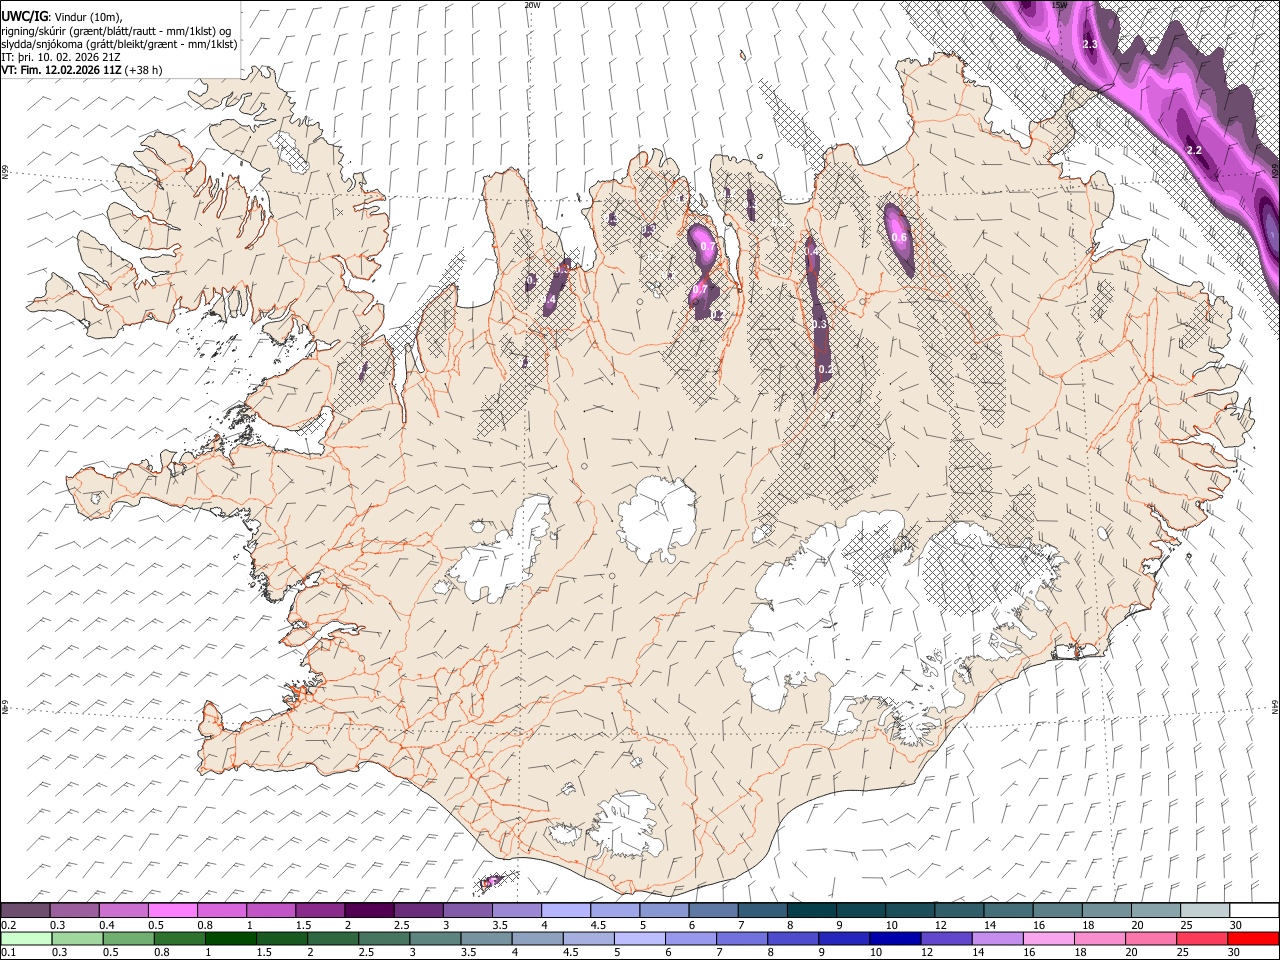The width and height of the screenshot is (1280, 960).
Task: Click the pale green 0.1–0.3 swatch in green scale
Action: tap(26, 938)
